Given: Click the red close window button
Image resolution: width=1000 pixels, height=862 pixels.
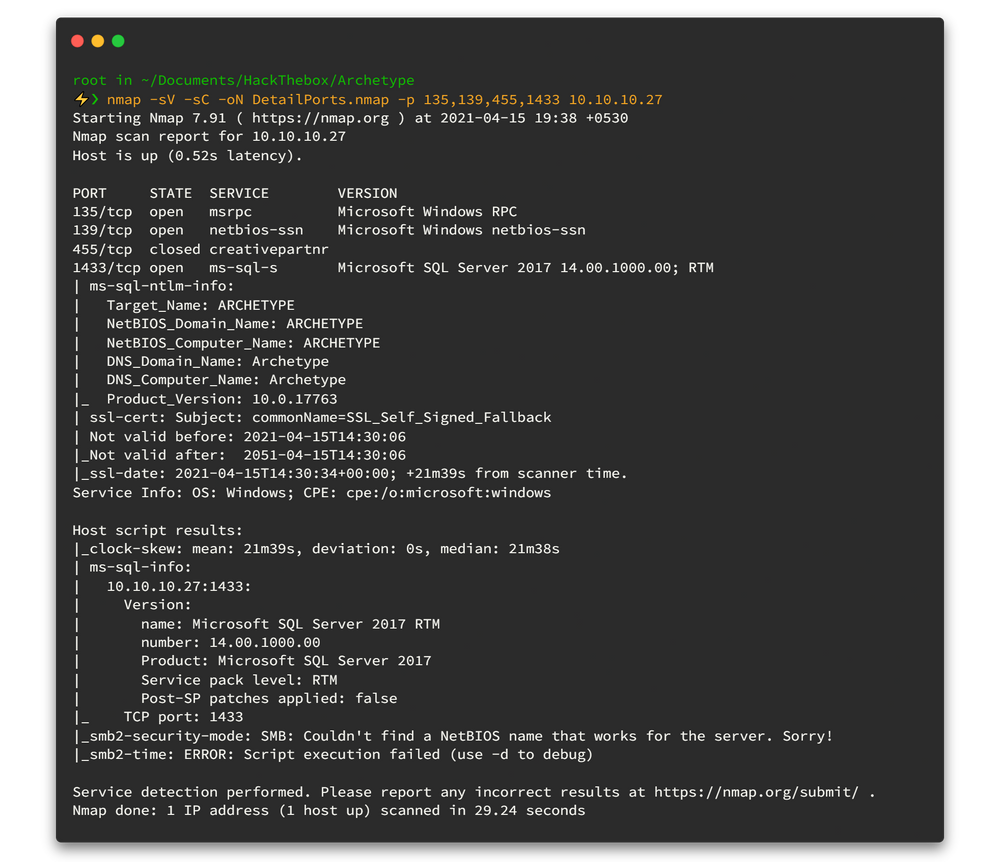Looking at the screenshot, I should pos(78,41).
